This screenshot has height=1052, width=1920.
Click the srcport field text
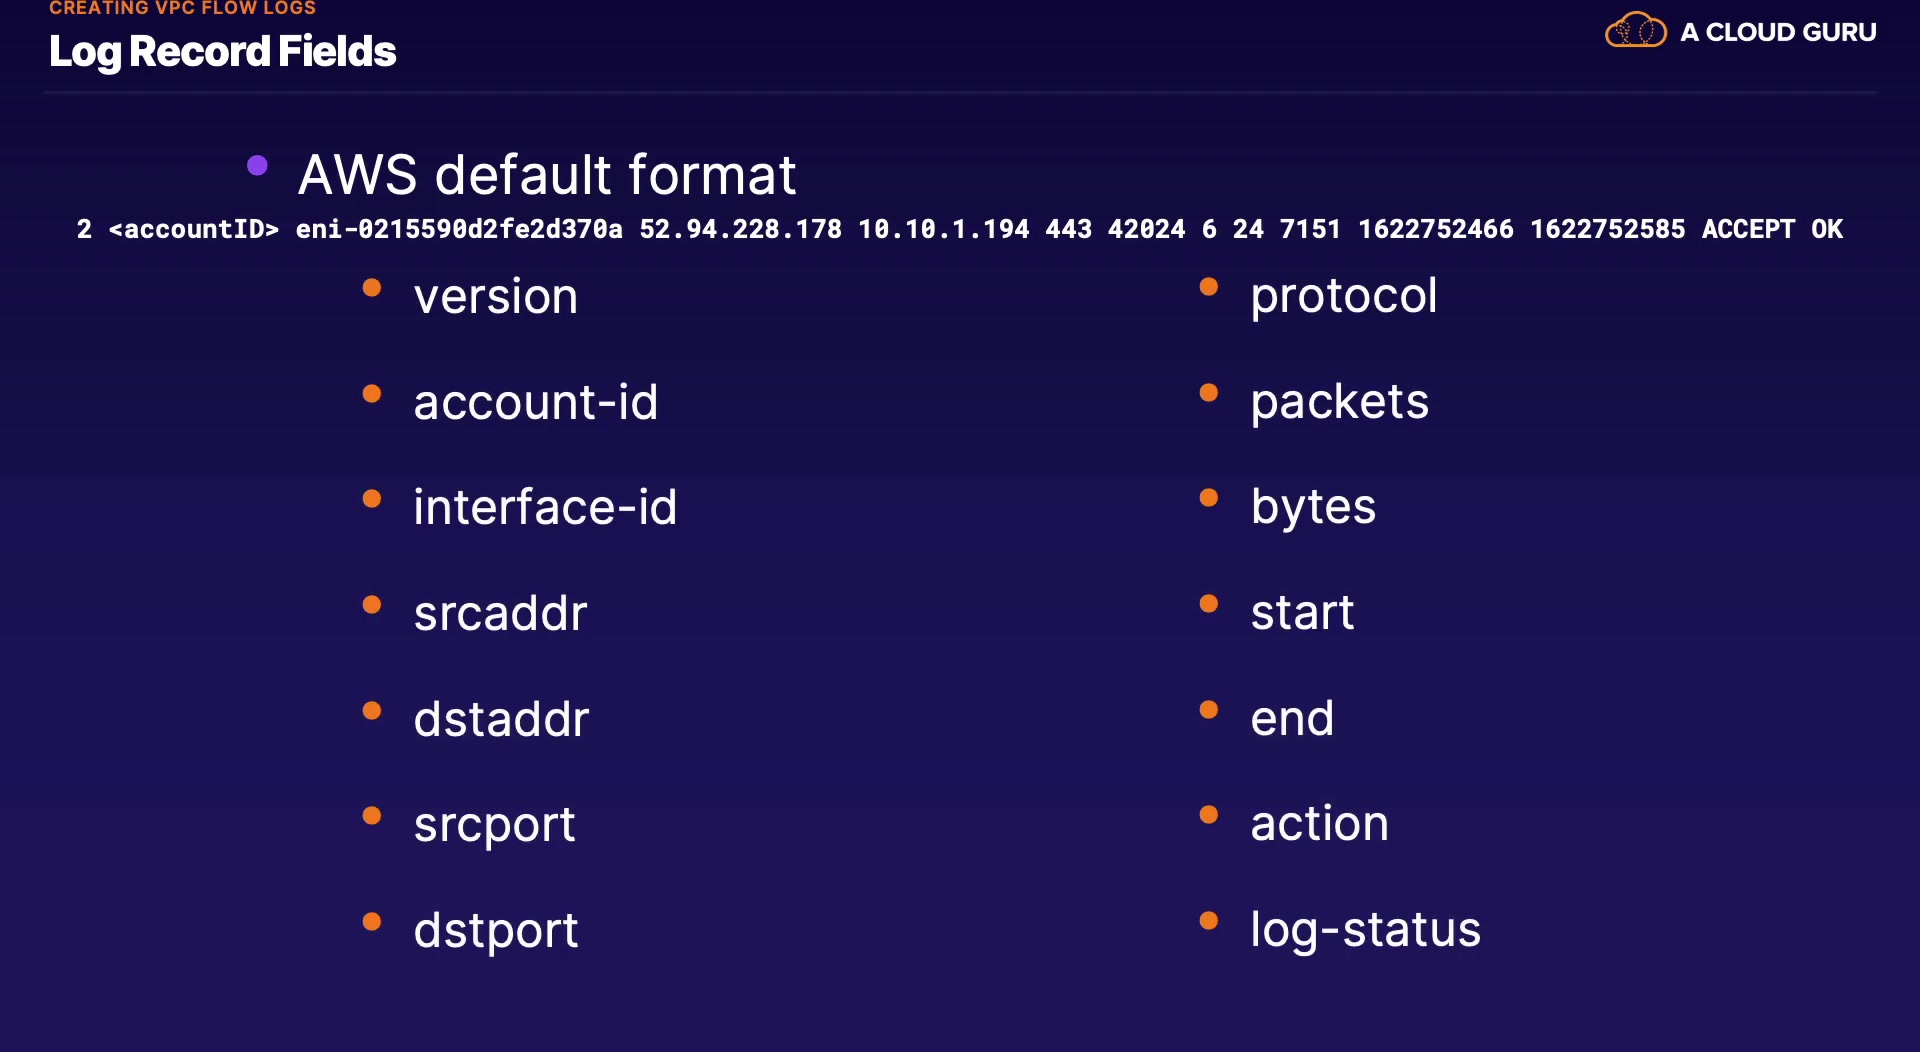coord(494,825)
